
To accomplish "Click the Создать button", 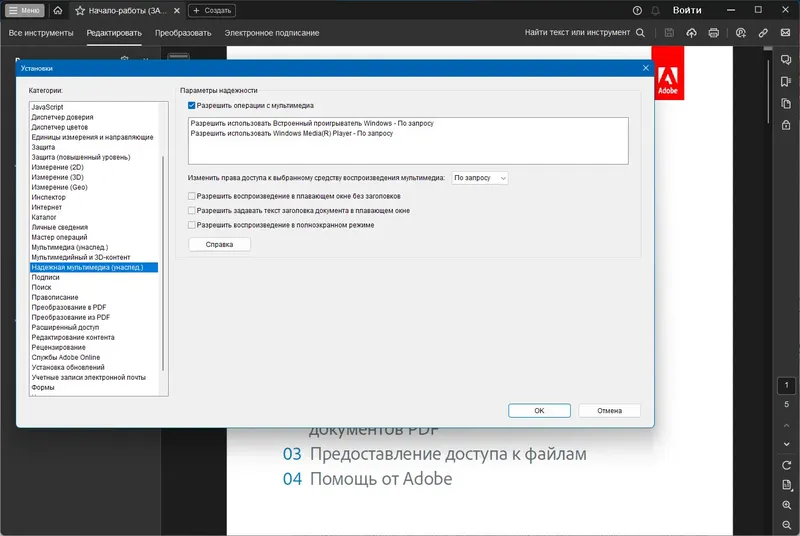I will pyautogui.click(x=212, y=10).
